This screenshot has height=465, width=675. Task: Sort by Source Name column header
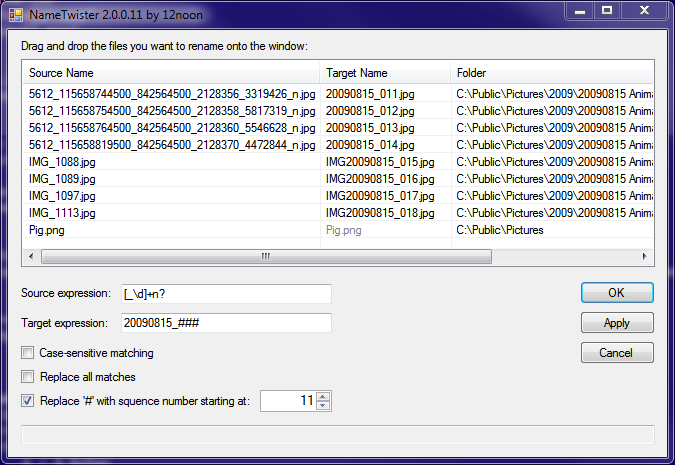point(170,73)
